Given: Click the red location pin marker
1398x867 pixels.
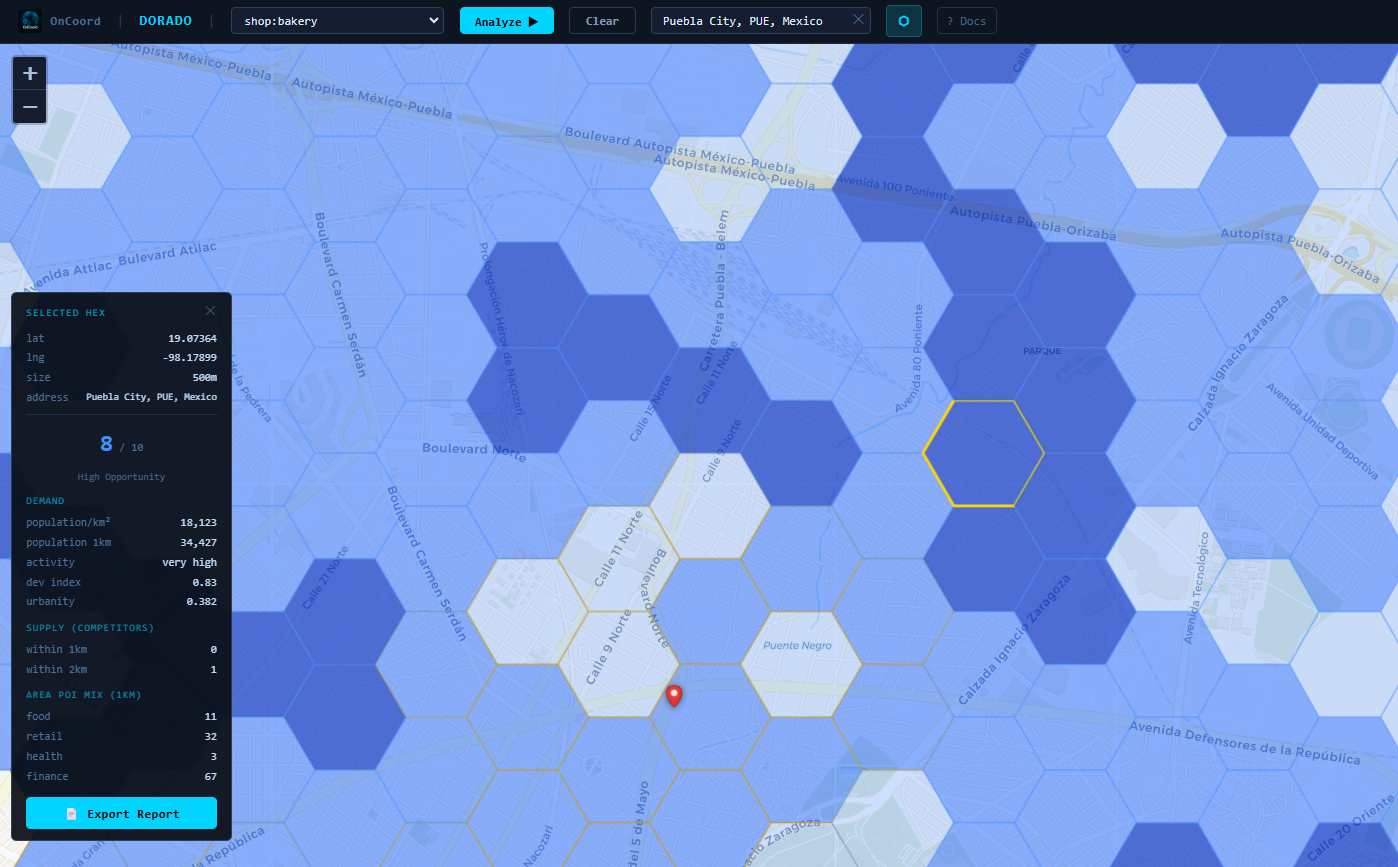Looking at the screenshot, I should [674, 696].
